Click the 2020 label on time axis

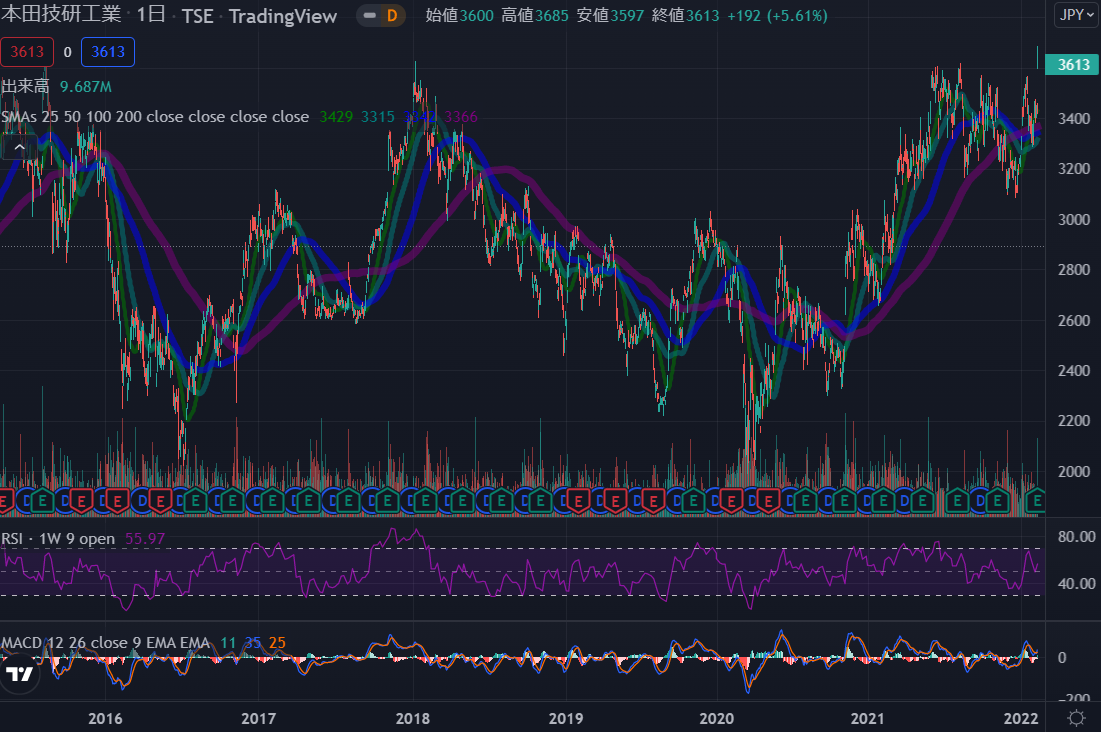coord(716,719)
